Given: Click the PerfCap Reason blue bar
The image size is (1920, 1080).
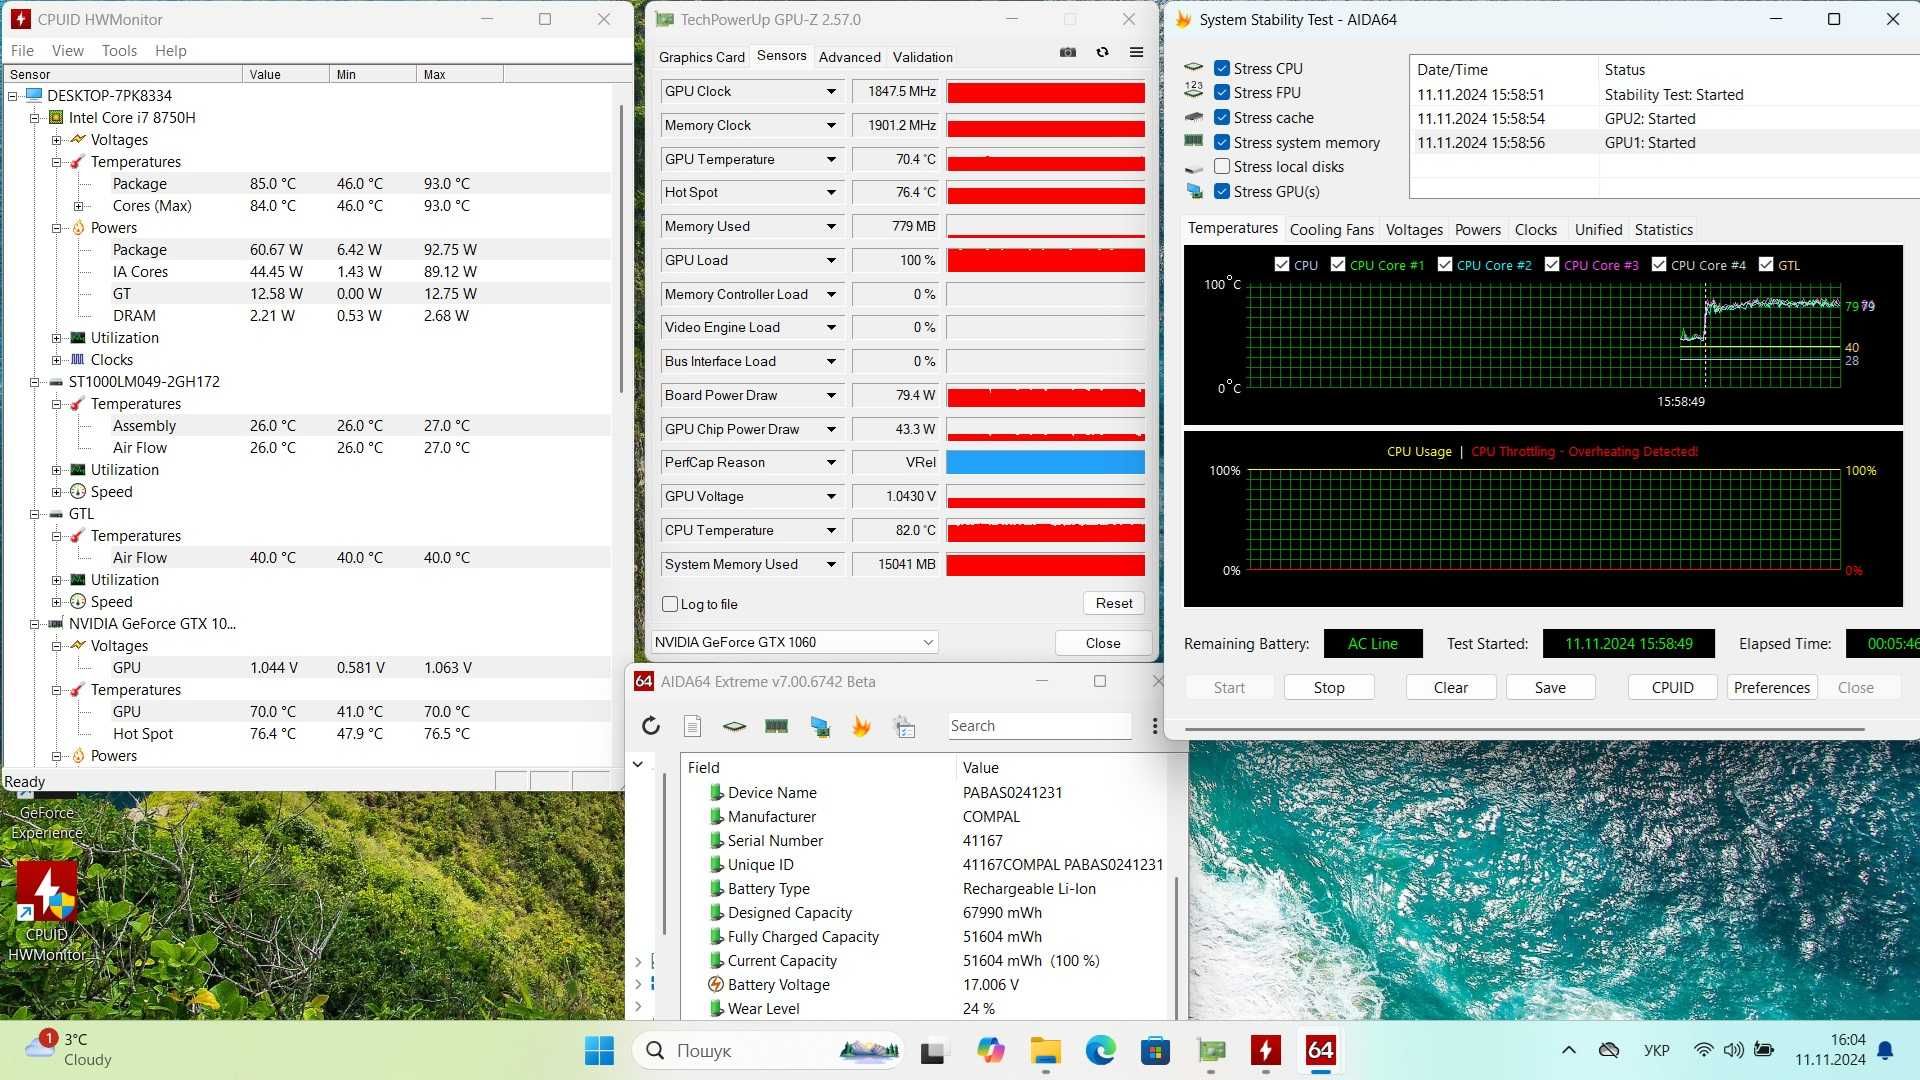Looking at the screenshot, I should [1045, 462].
